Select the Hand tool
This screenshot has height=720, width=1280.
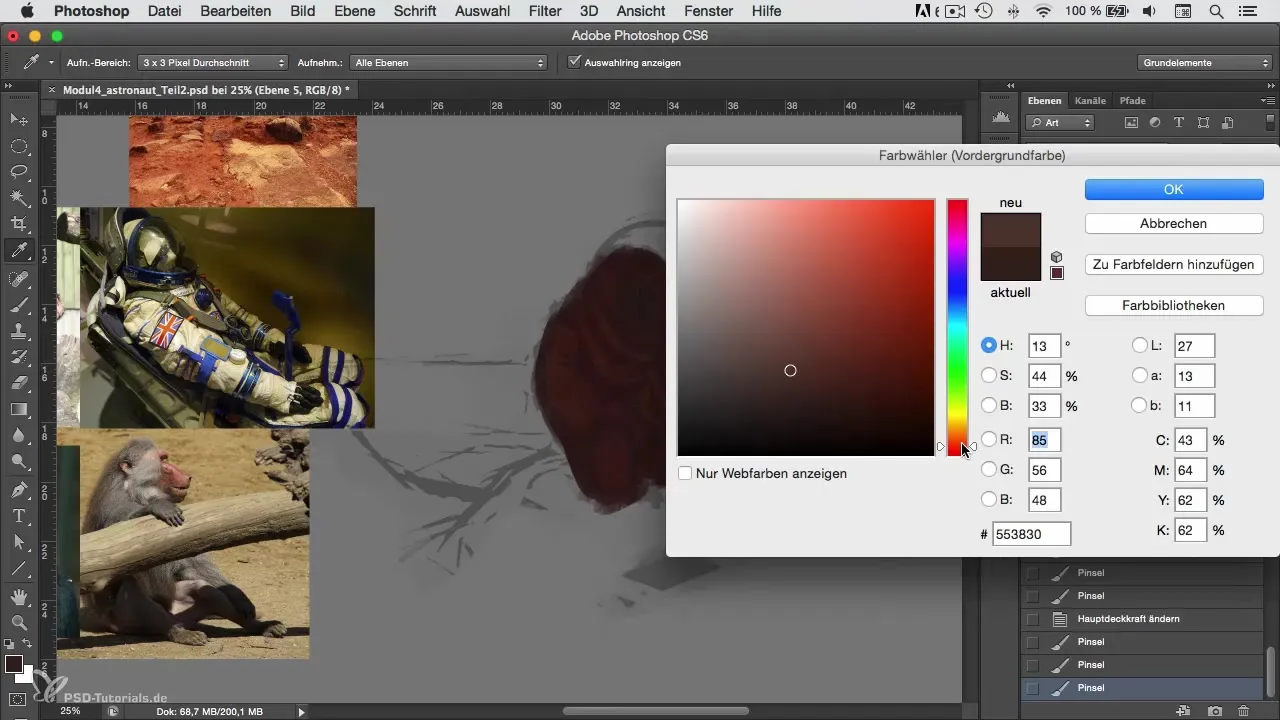point(19,597)
